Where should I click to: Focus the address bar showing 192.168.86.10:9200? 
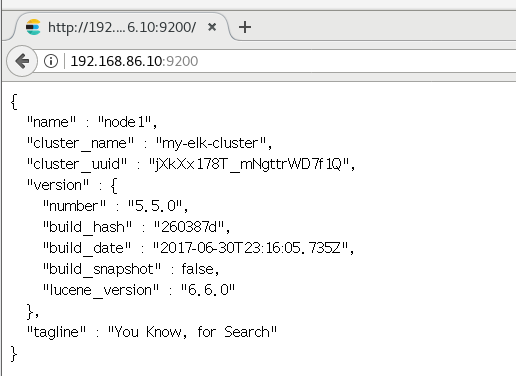point(290,61)
